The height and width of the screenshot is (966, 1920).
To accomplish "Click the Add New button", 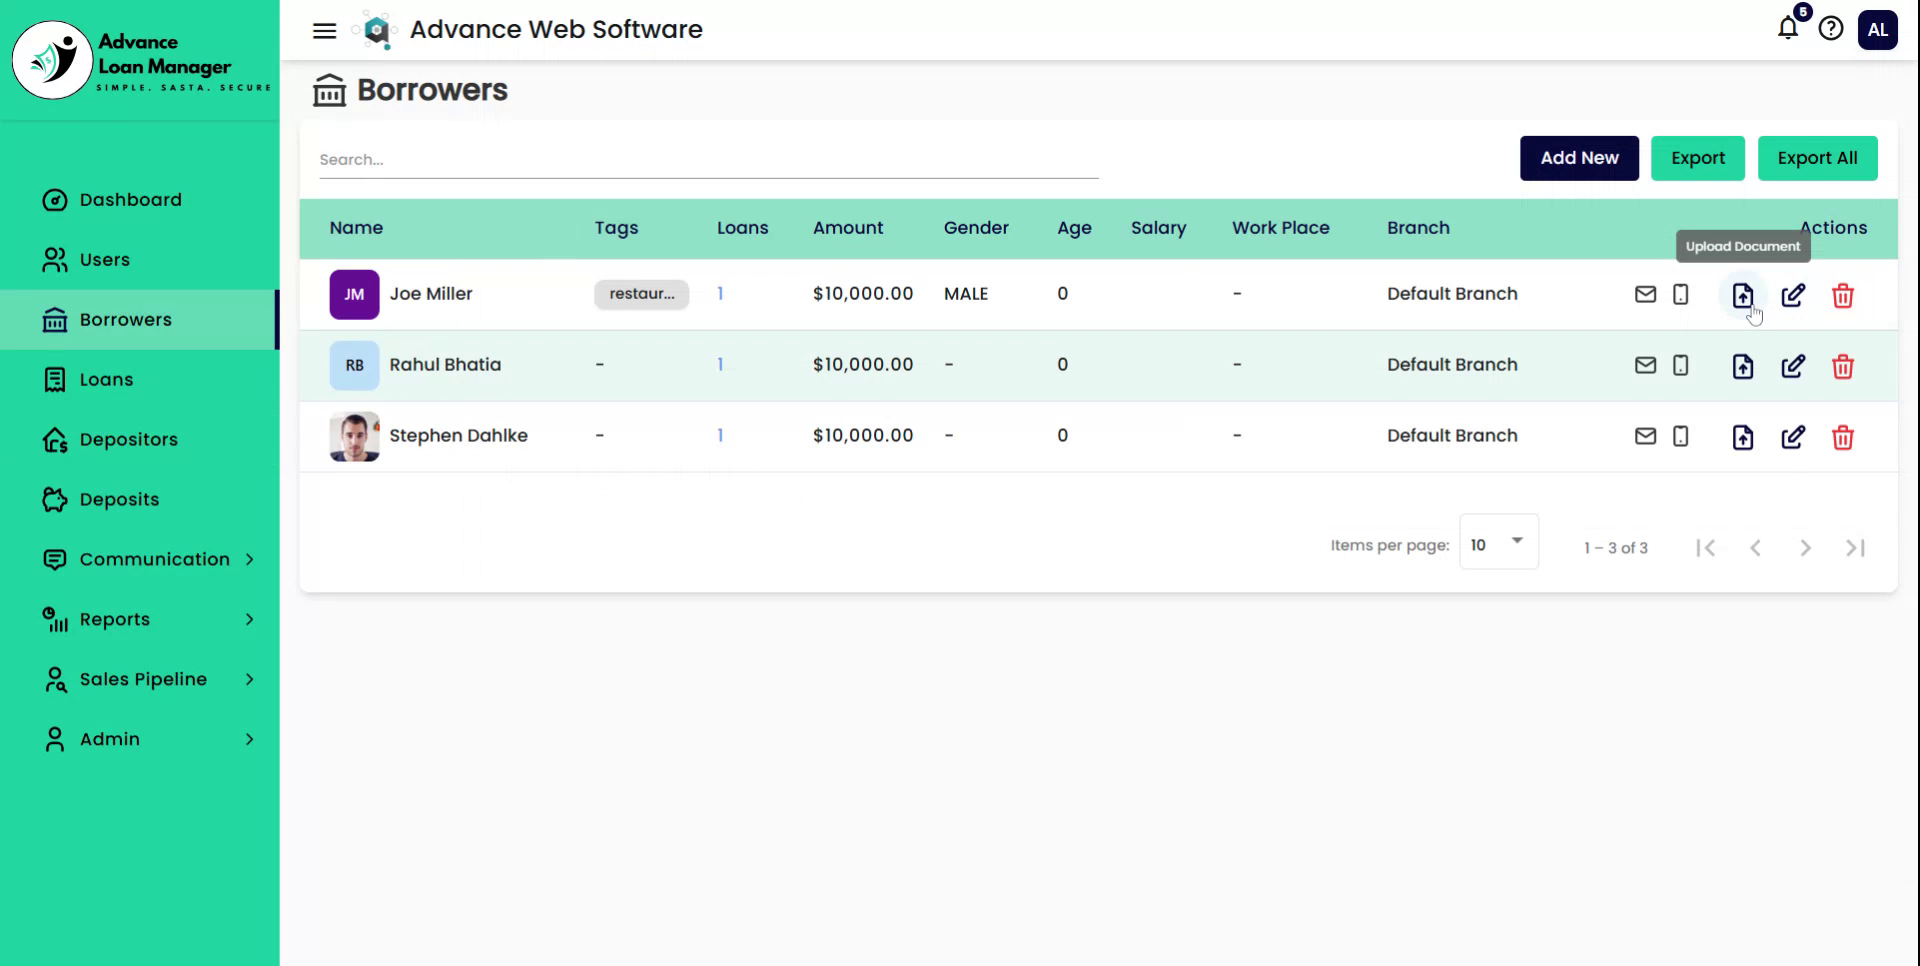I will tap(1578, 158).
